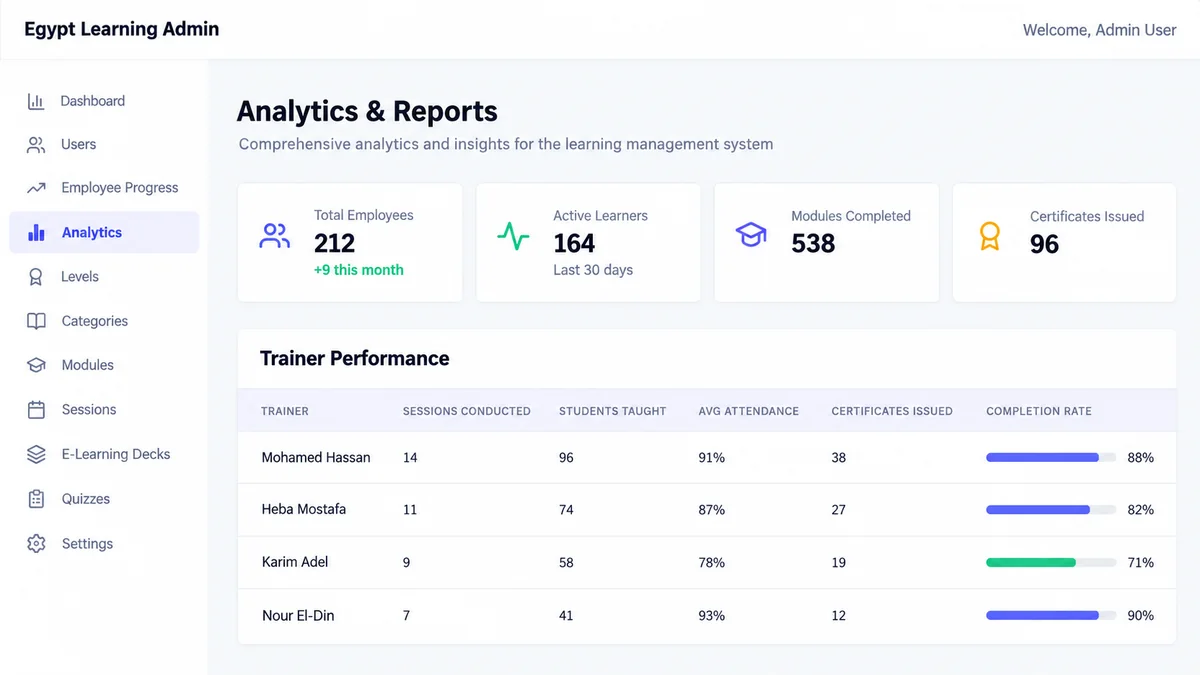
Task: Click the 88% completion rate value
Action: click(1141, 457)
